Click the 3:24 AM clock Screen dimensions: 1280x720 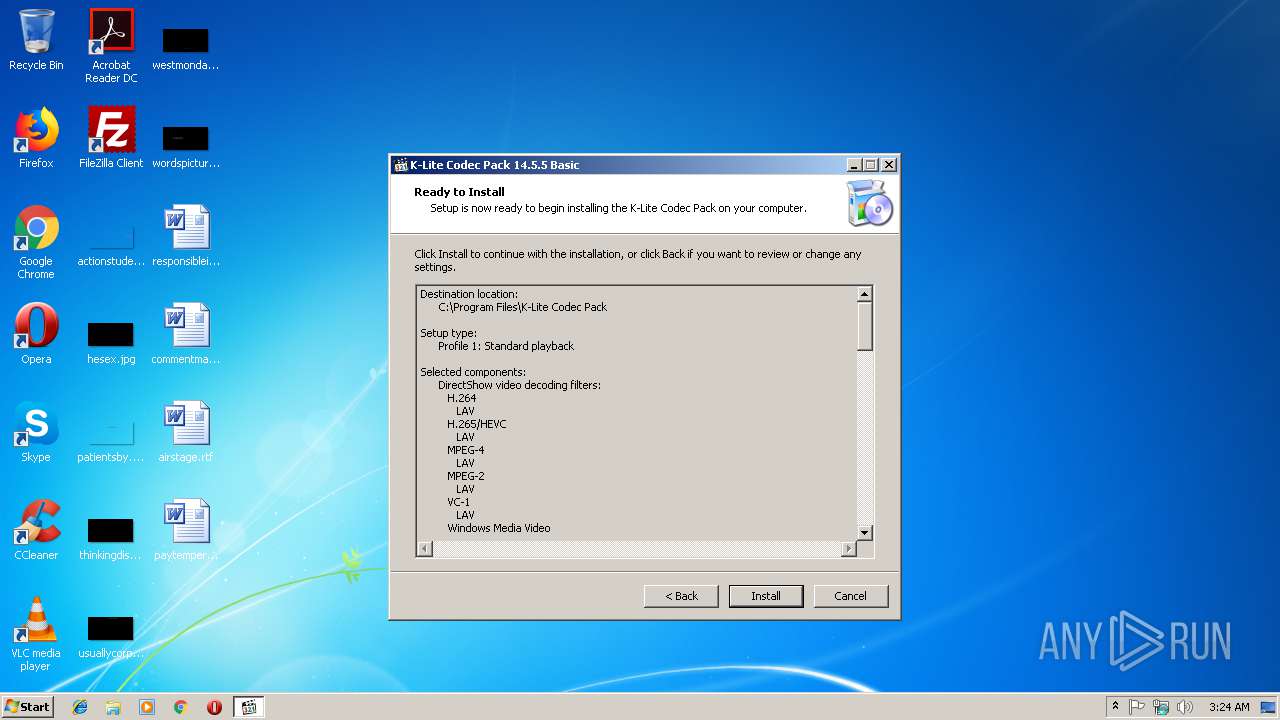(1229, 707)
